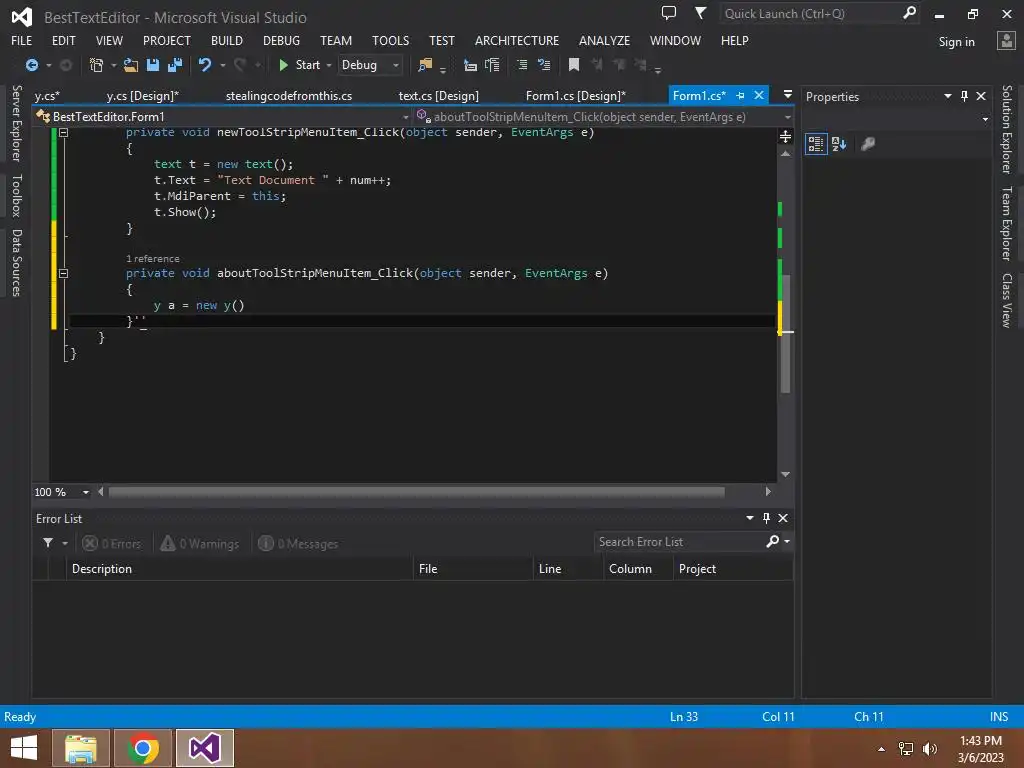Toggle Categorized view in Properties panel
The width and height of the screenshot is (1024, 768).
[816, 144]
